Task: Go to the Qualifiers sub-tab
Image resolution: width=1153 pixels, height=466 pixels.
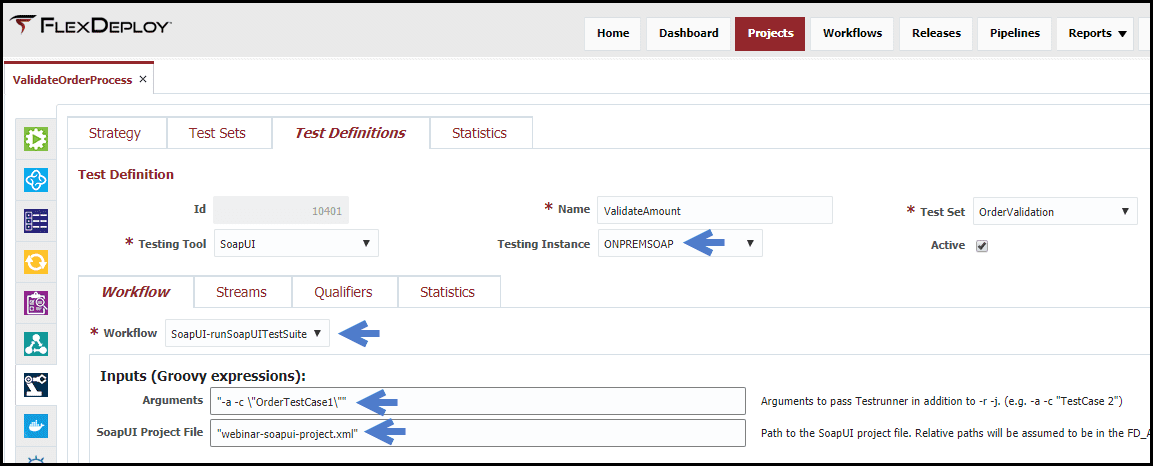Action: [343, 292]
